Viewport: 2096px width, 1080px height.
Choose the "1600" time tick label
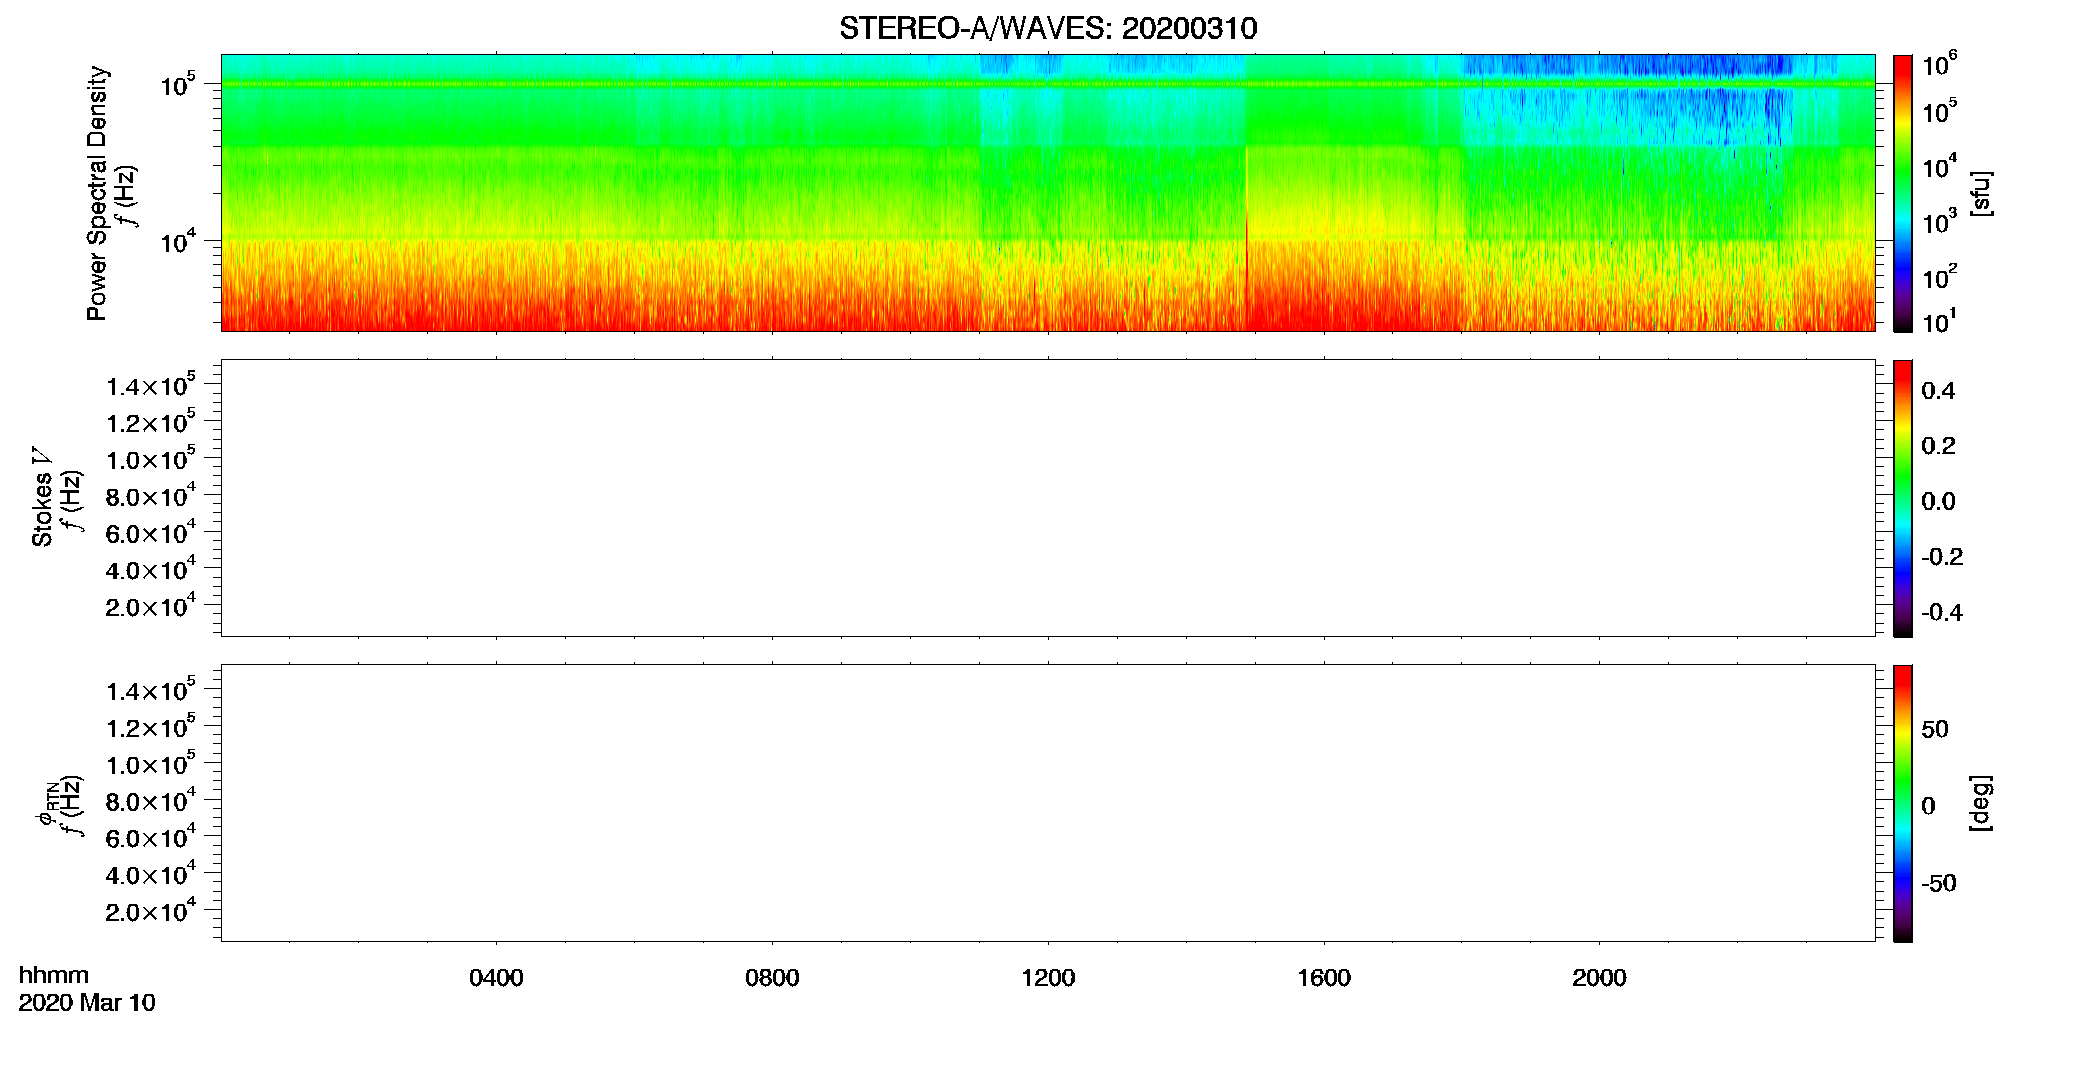(x=1324, y=978)
